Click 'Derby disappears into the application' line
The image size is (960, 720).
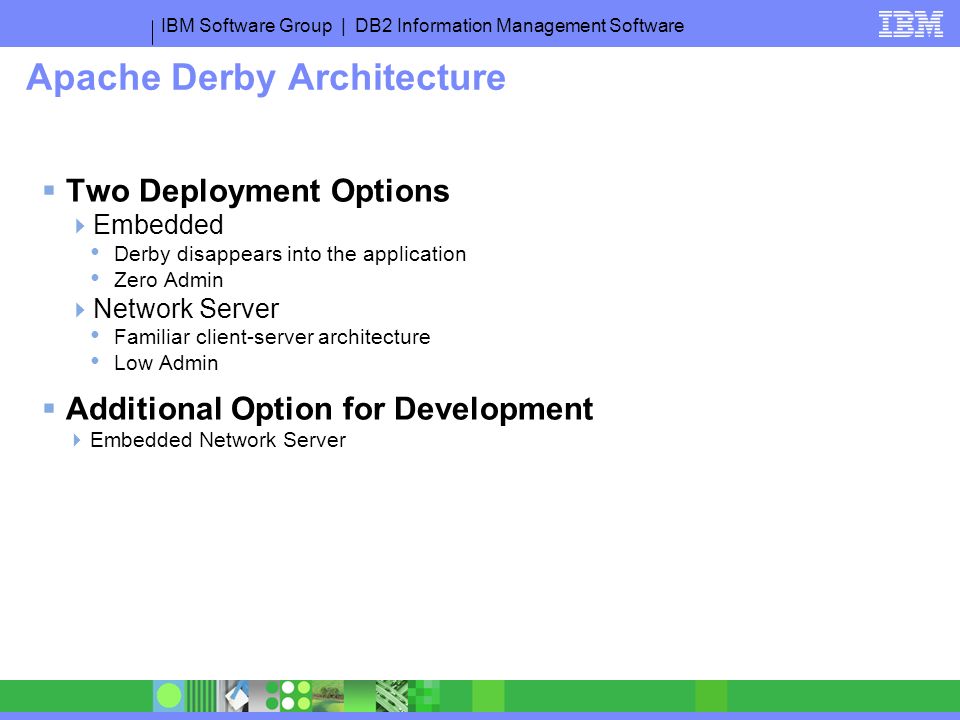[290, 254]
